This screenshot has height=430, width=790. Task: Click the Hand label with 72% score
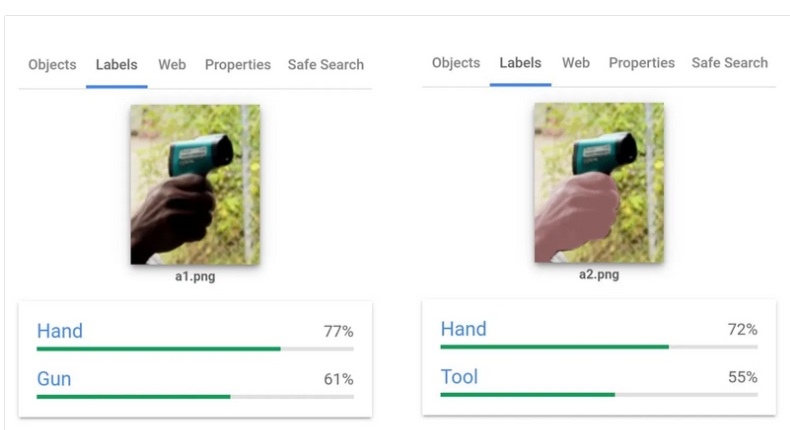coord(464,329)
